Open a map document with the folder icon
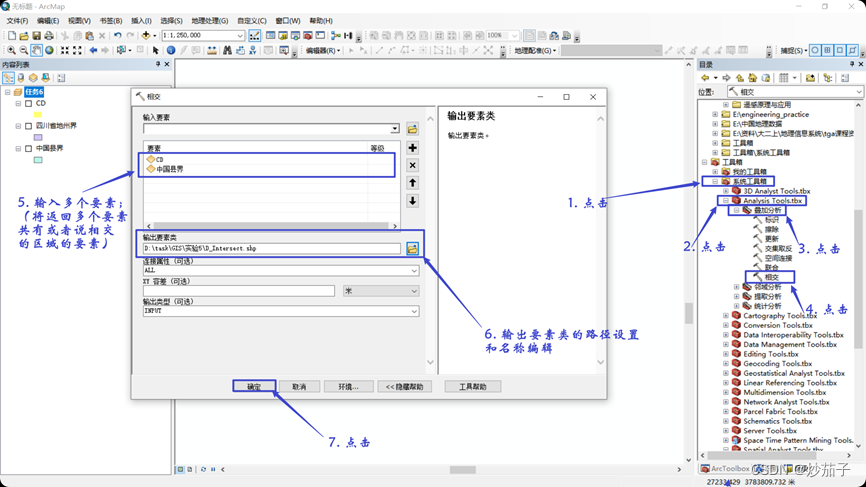The width and height of the screenshot is (866, 487). point(24,36)
